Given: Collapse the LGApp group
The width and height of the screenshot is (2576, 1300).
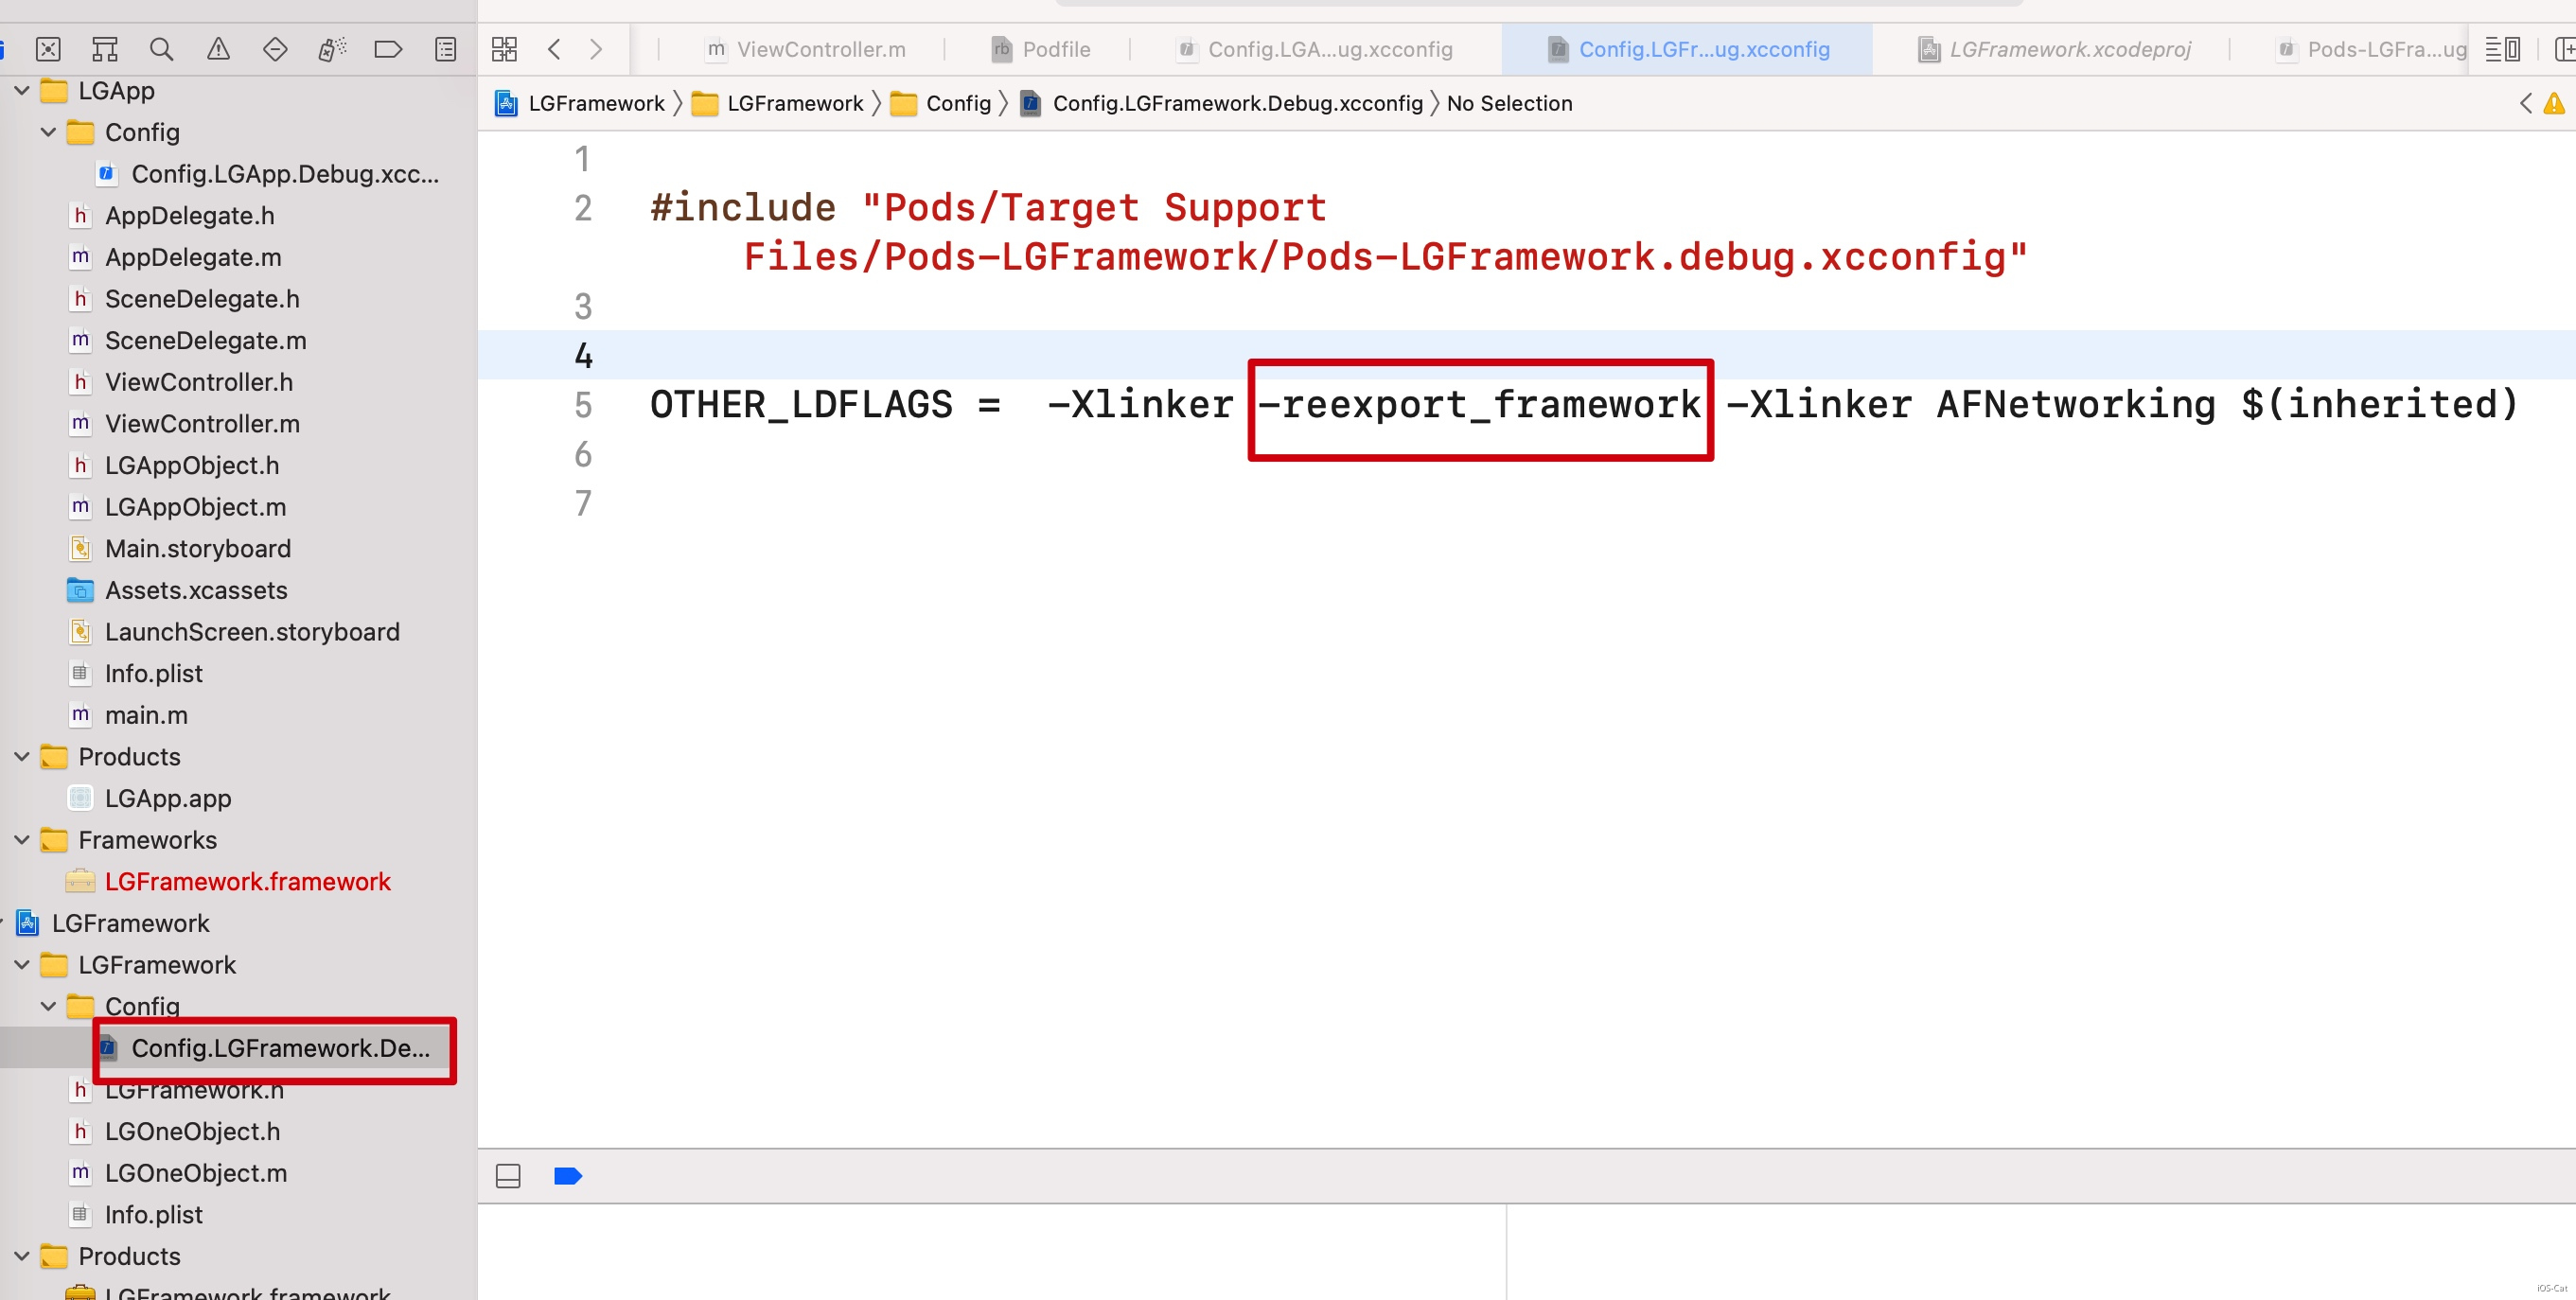Looking at the screenshot, I should 22,90.
